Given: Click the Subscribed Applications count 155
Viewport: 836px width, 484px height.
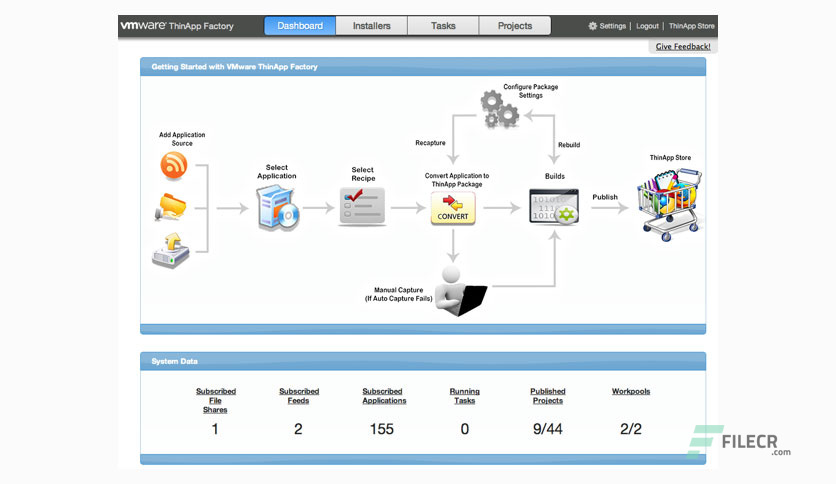Looking at the screenshot, I should (x=382, y=429).
